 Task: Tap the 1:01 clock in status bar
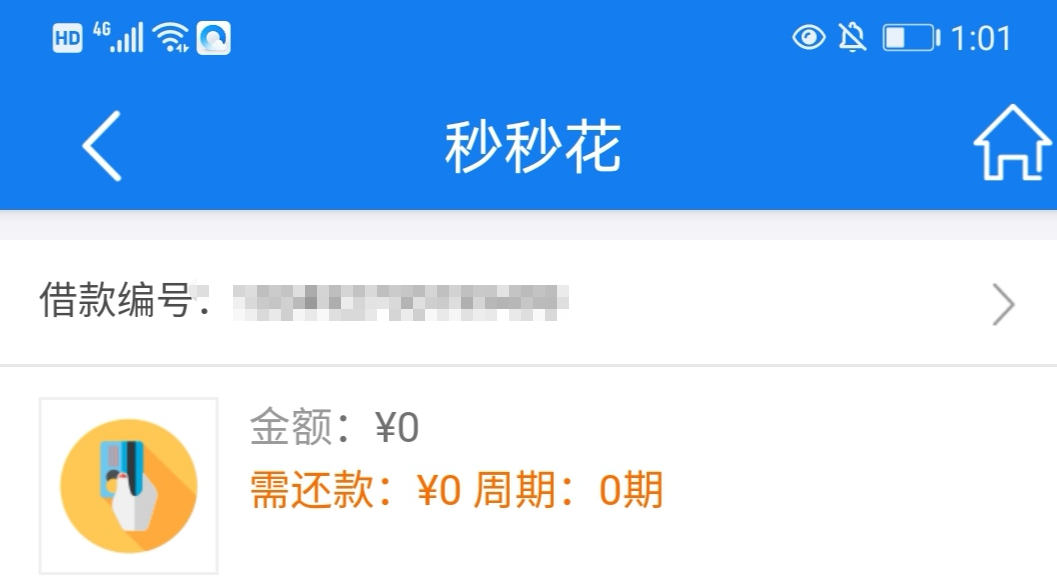click(981, 38)
